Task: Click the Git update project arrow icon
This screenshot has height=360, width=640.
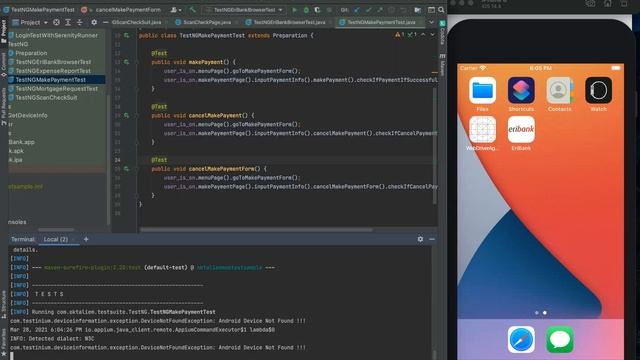Action: point(357,9)
